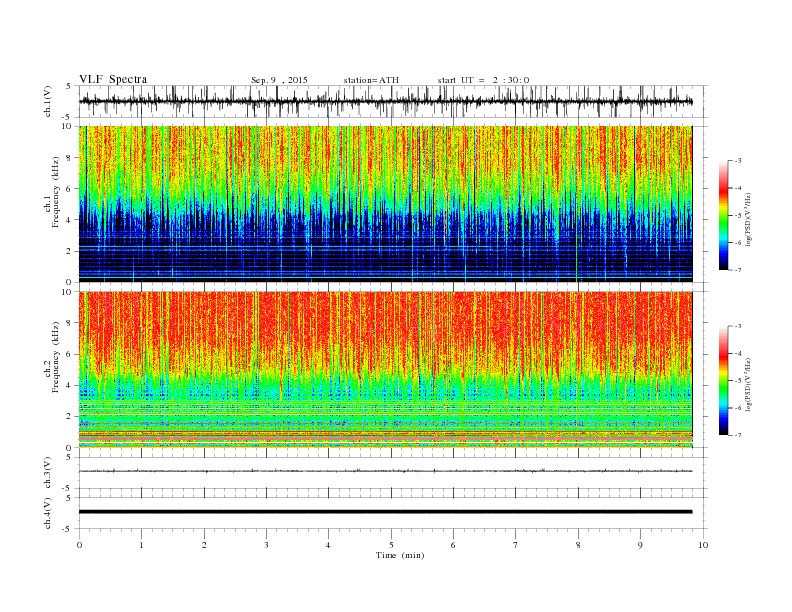Click inside the ch.1 spectrogram panel
This screenshot has width=792, height=612.
pyautogui.click(x=386, y=204)
